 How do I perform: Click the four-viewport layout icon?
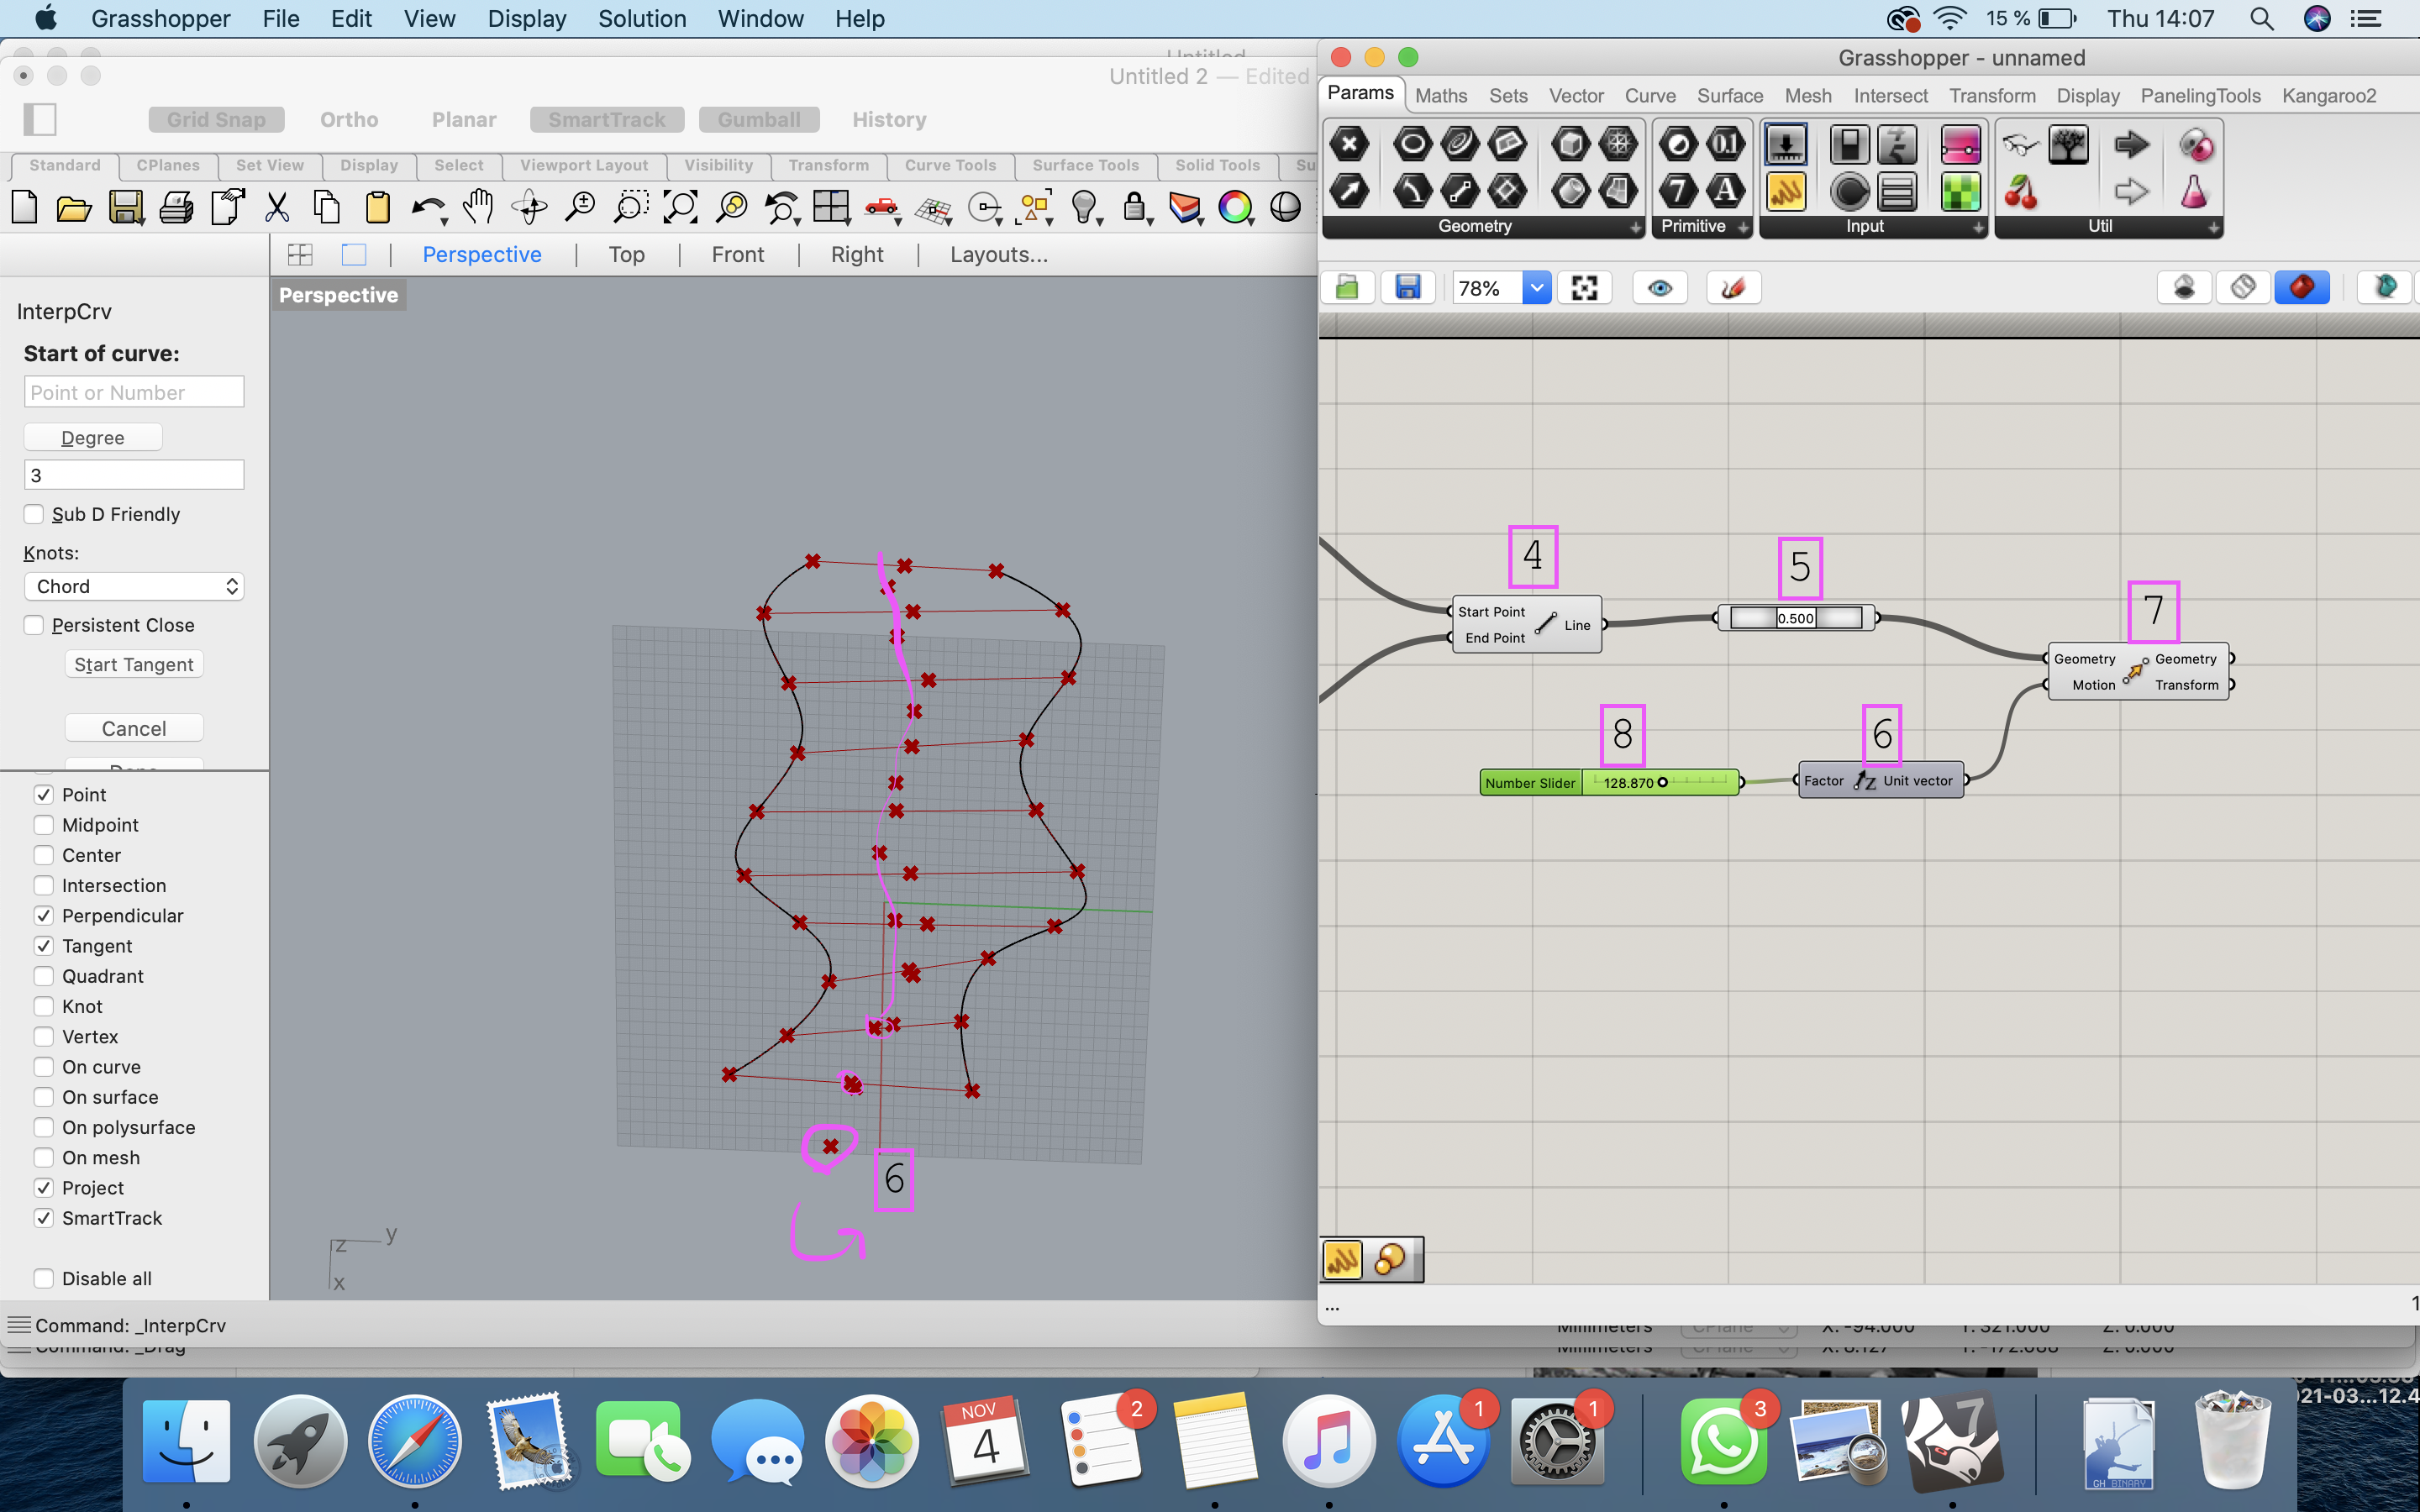coord(300,255)
